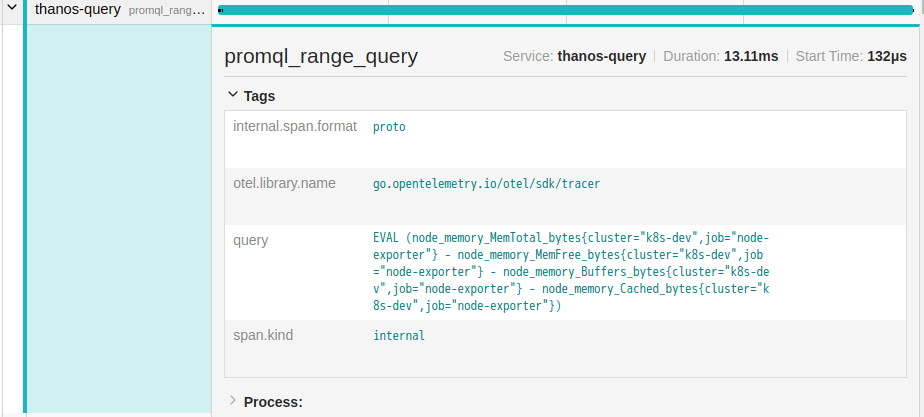
Task: Select the internal.span.format tag key
Action: [295, 127]
